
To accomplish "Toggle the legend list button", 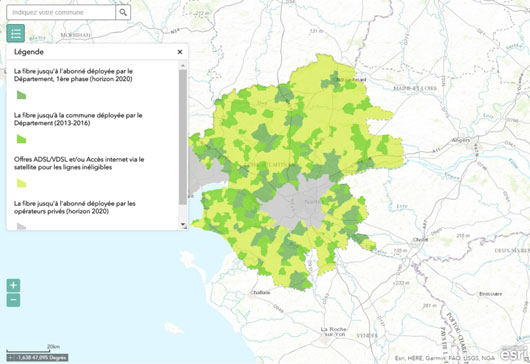I will (x=16, y=33).
